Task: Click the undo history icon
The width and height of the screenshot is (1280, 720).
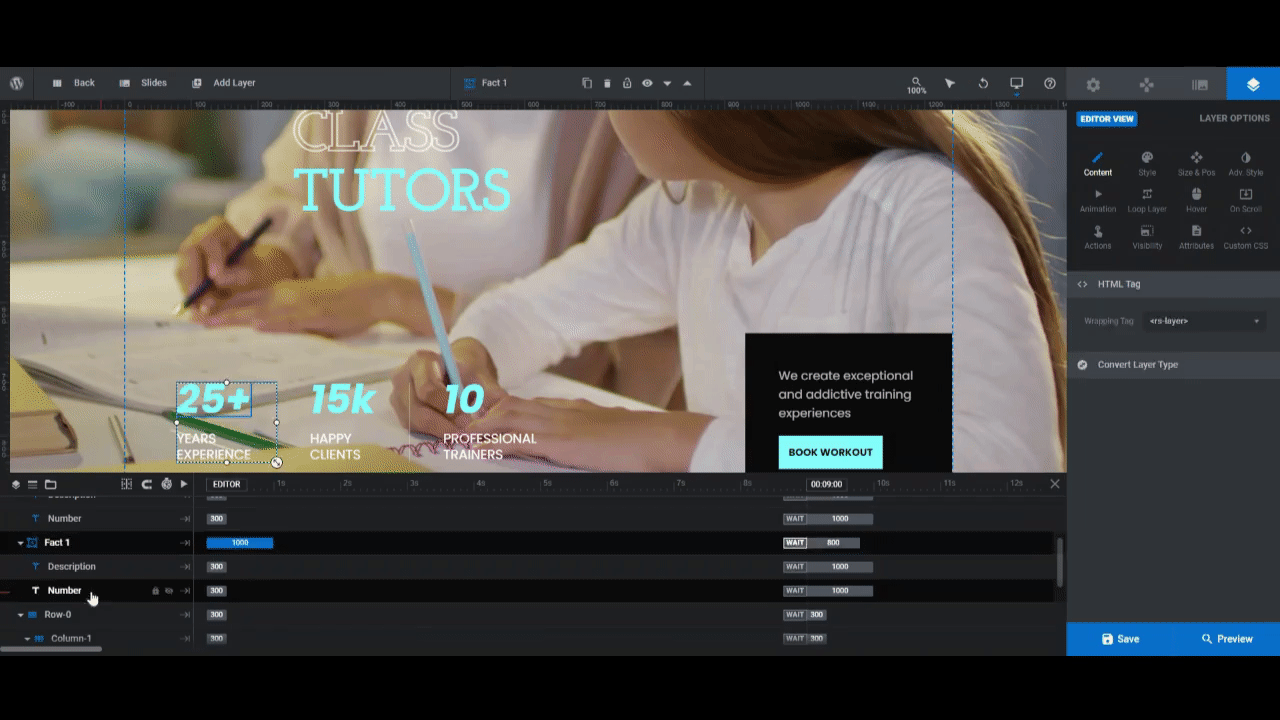Action: 983,83
